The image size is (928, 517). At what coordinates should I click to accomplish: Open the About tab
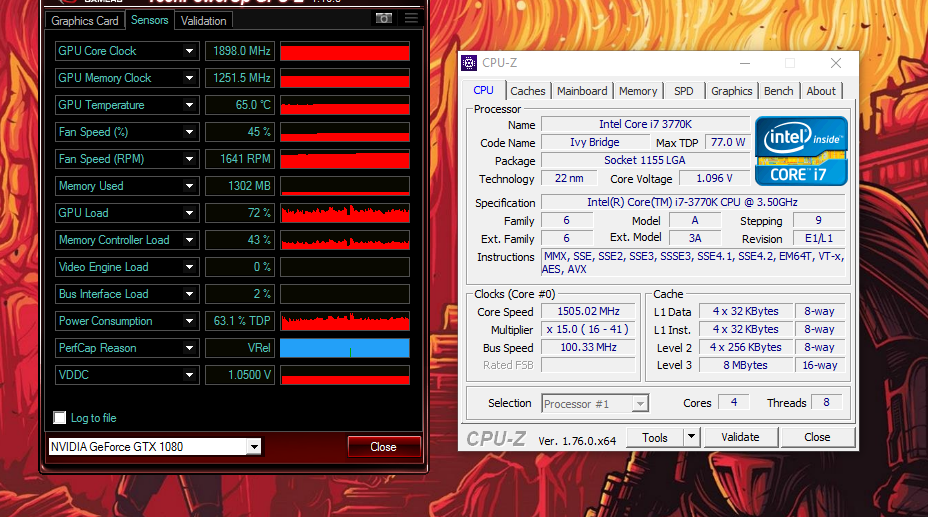click(x=821, y=91)
